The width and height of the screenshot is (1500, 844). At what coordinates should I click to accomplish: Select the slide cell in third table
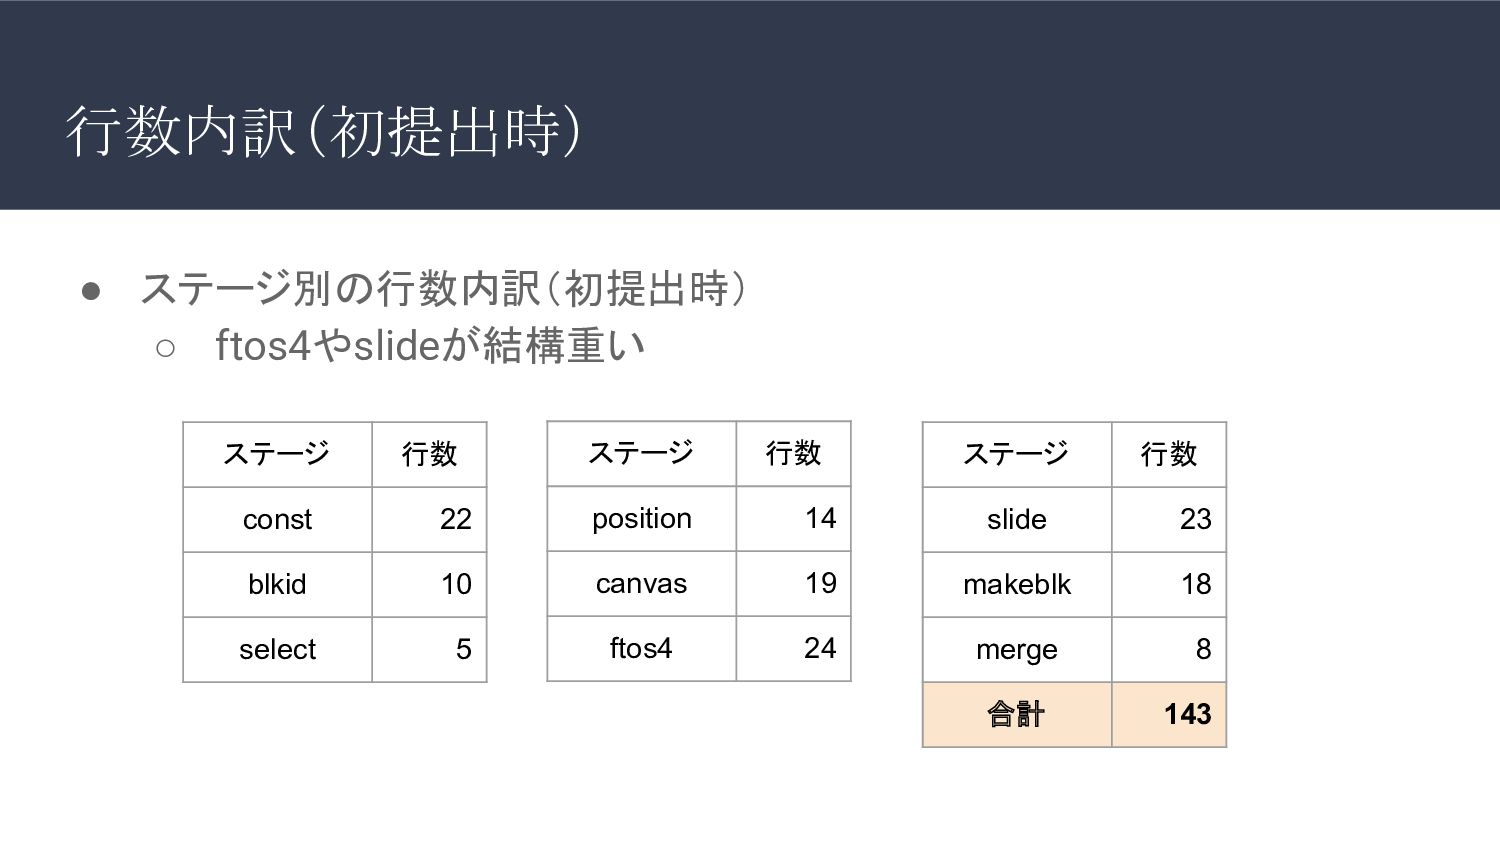click(x=1017, y=520)
